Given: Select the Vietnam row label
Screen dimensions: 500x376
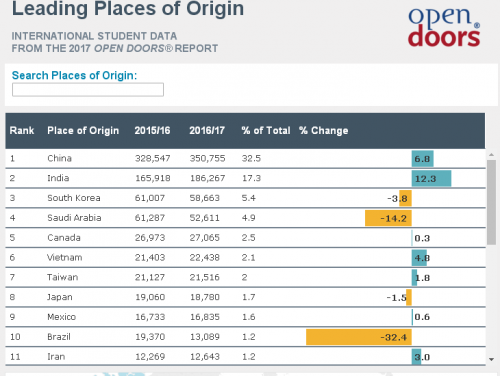Looking at the screenshot, I should pyautogui.click(x=64, y=257).
